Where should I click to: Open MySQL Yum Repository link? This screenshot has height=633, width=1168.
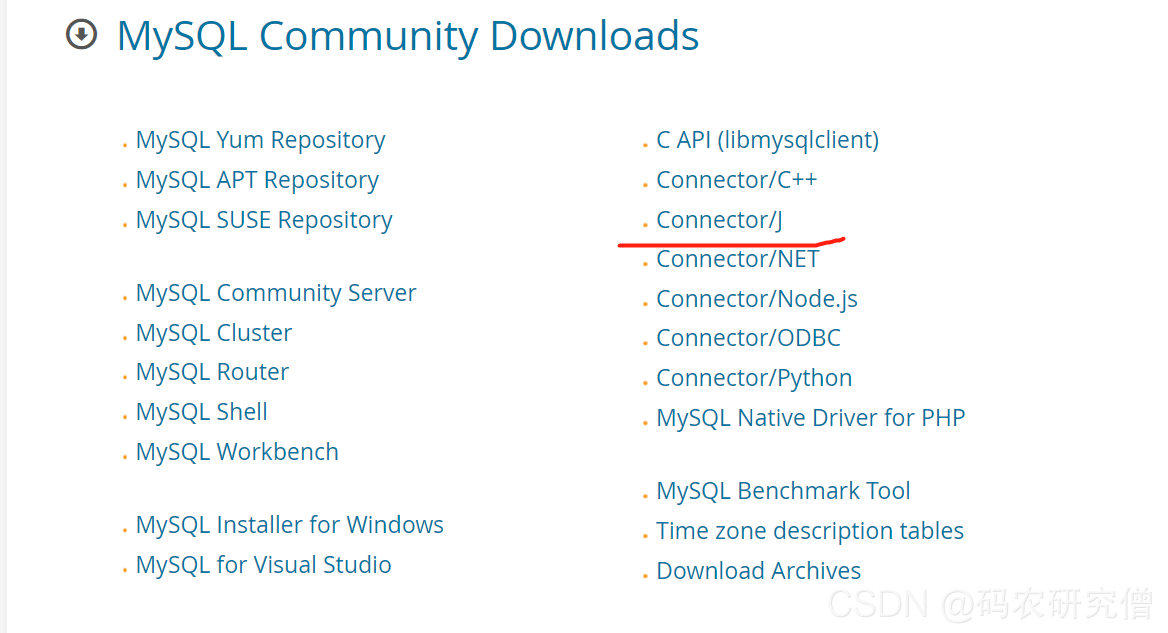(x=260, y=140)
